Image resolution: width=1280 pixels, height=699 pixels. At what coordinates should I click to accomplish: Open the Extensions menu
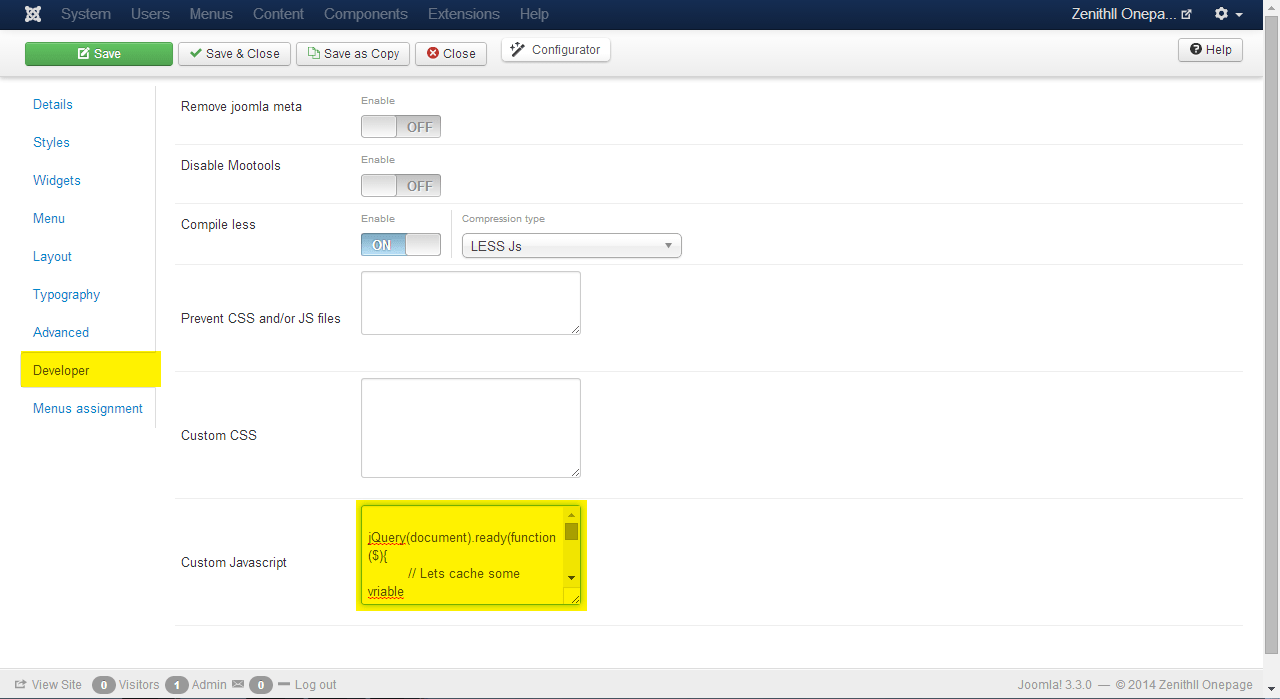(463, 14)
